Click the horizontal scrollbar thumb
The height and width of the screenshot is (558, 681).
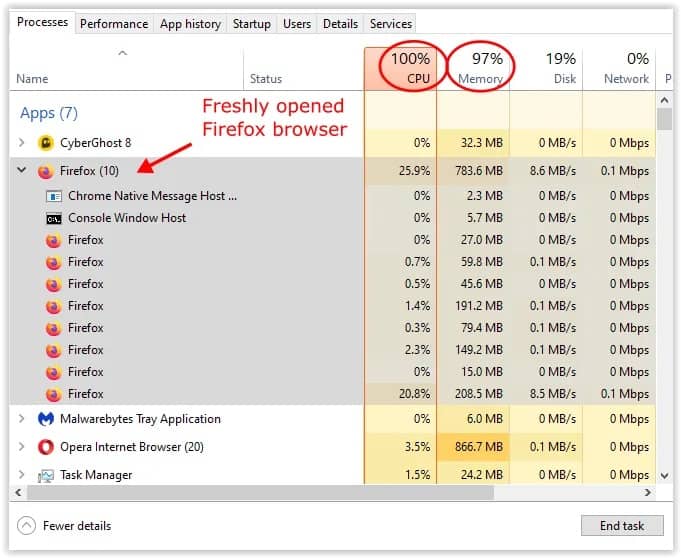(260, 492)
